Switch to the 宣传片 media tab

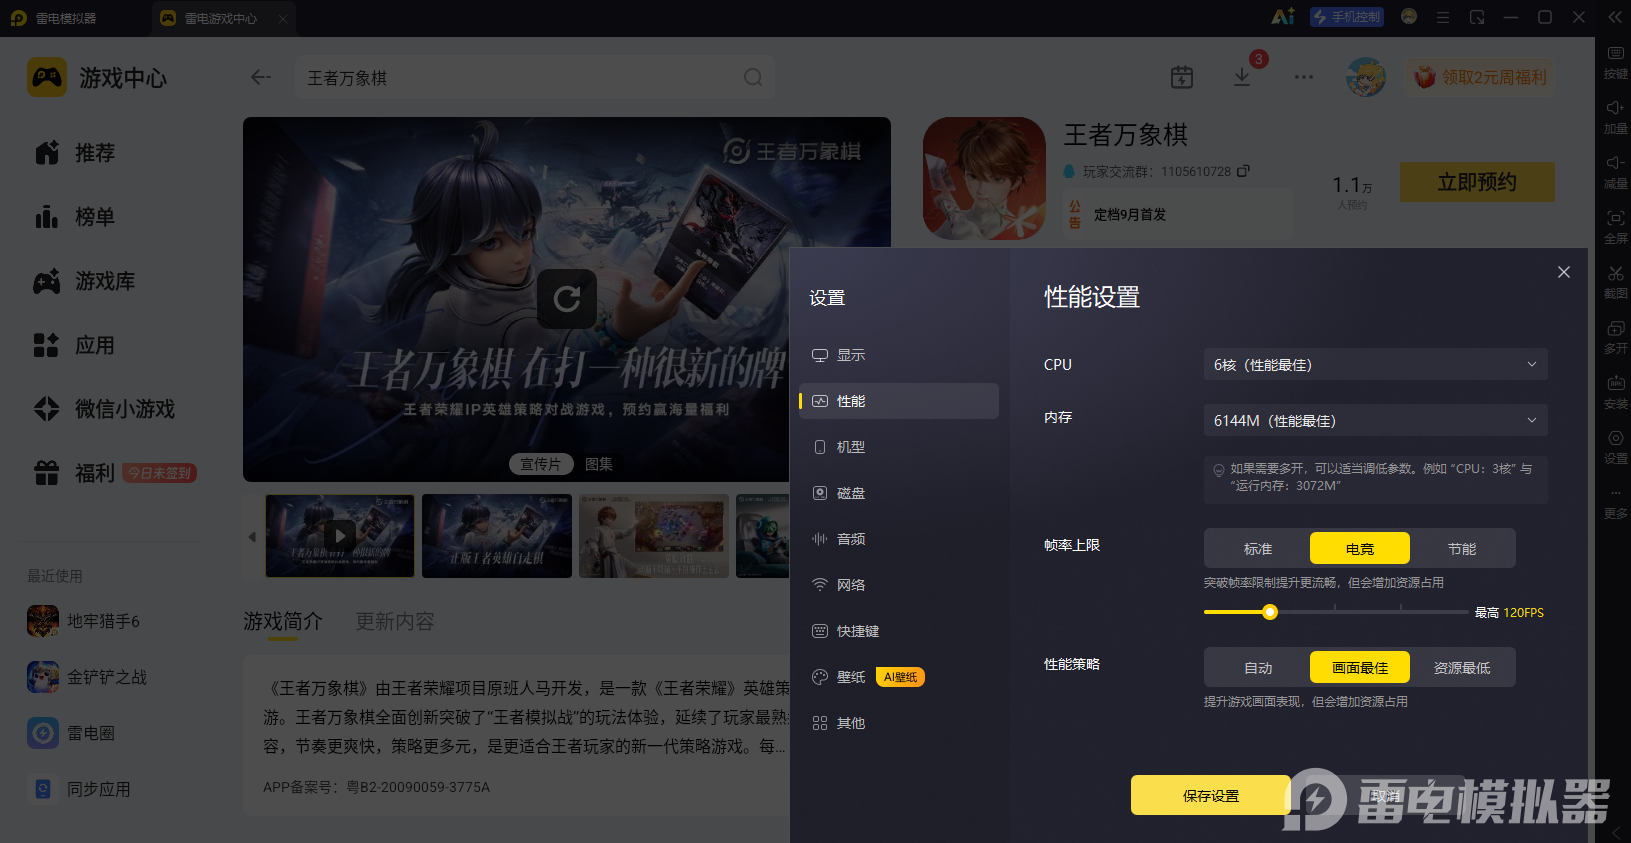coord(541,464)
